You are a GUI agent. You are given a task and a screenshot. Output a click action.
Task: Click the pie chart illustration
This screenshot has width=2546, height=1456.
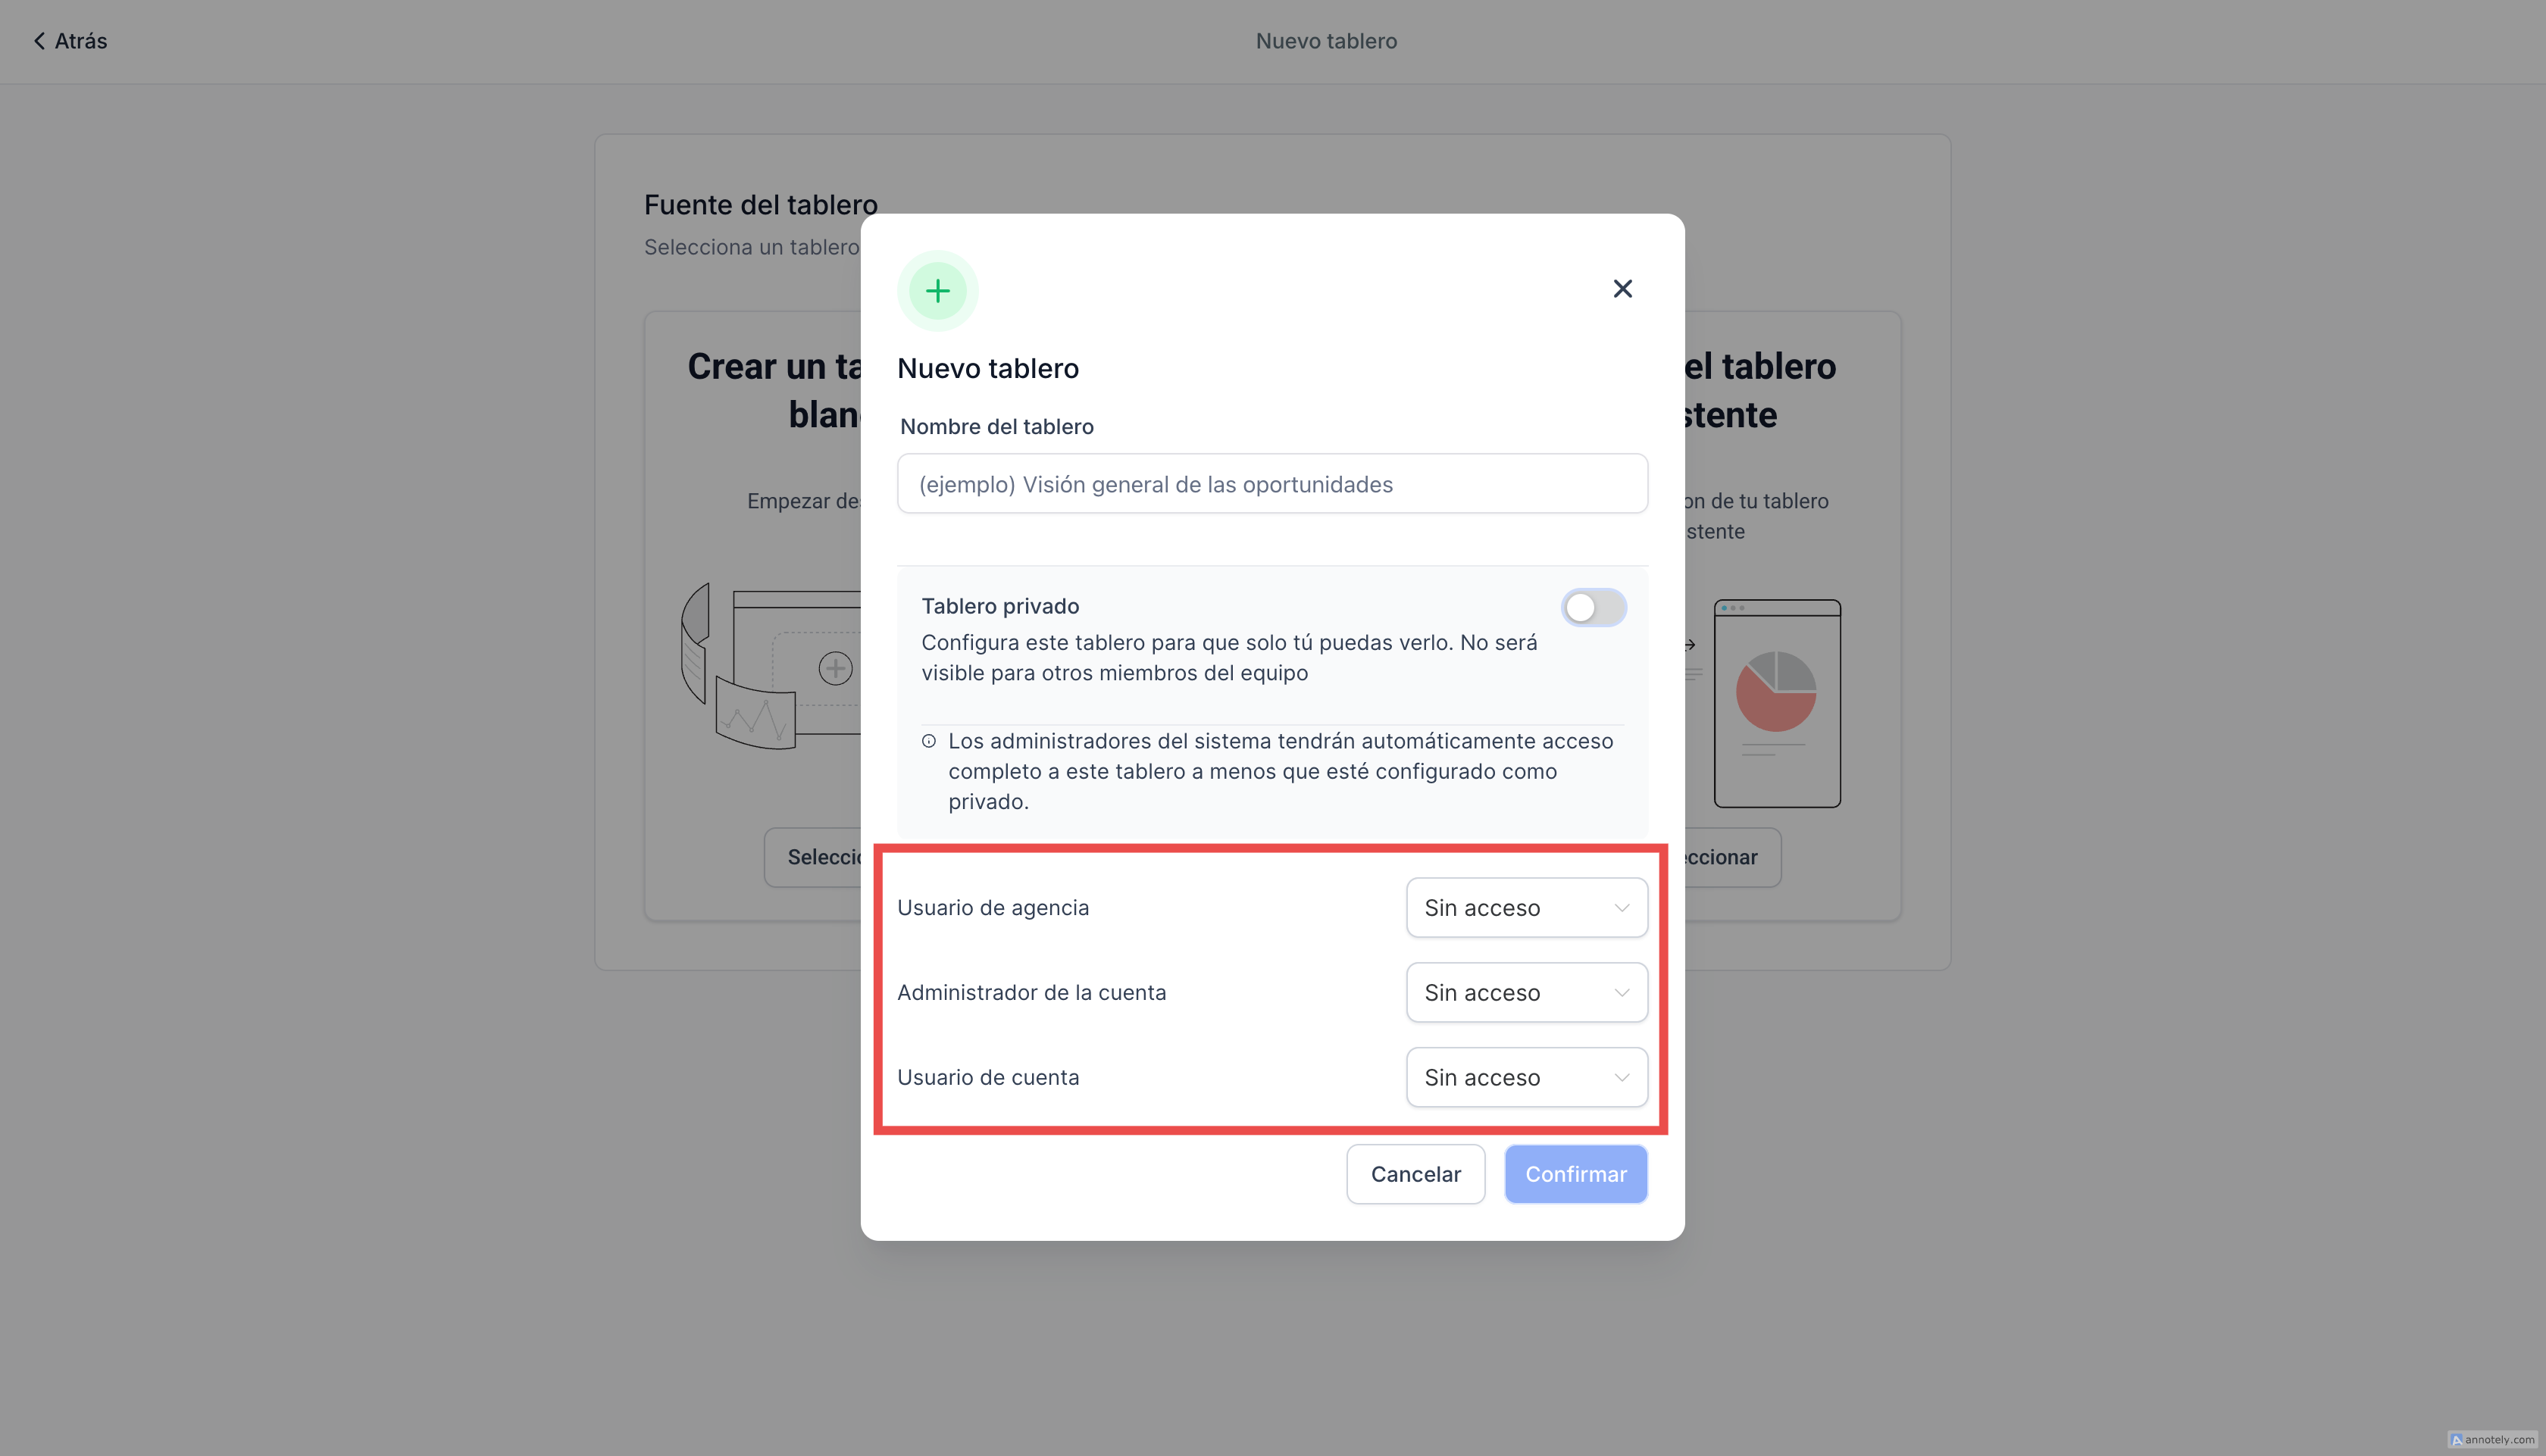point(1775,691)
